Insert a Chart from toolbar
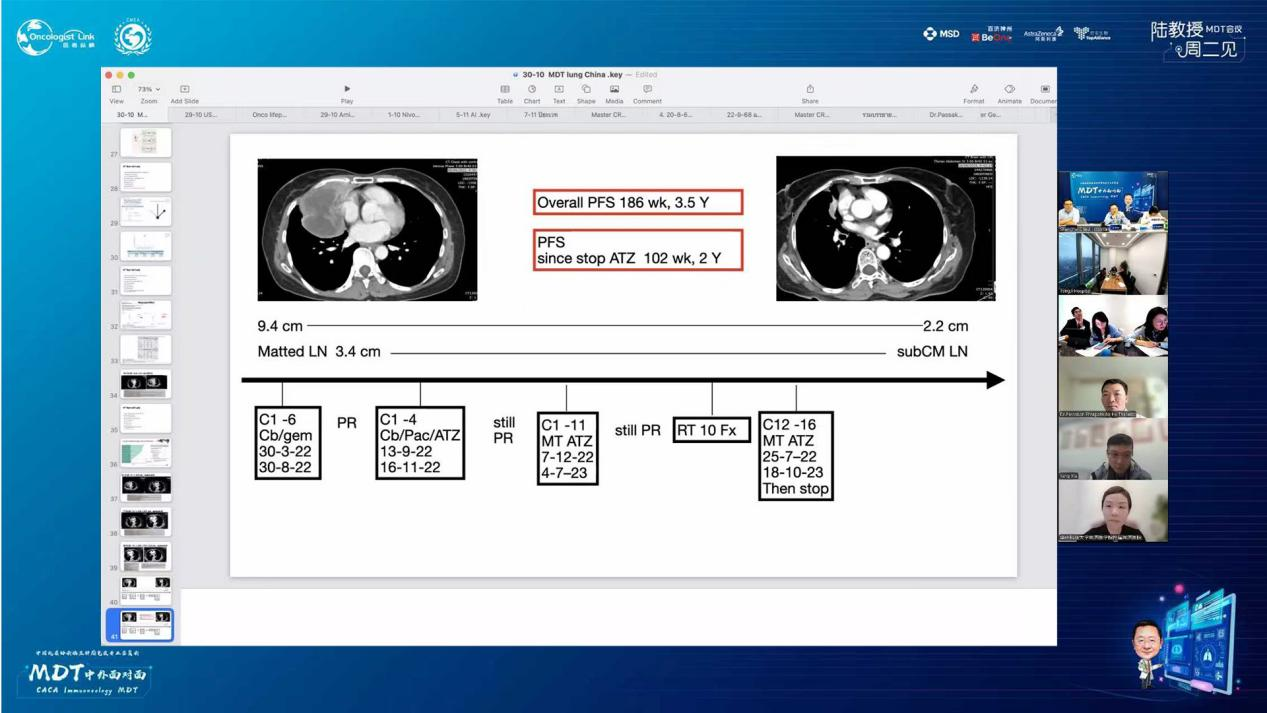1267x713 pixels. click(532, 90)
